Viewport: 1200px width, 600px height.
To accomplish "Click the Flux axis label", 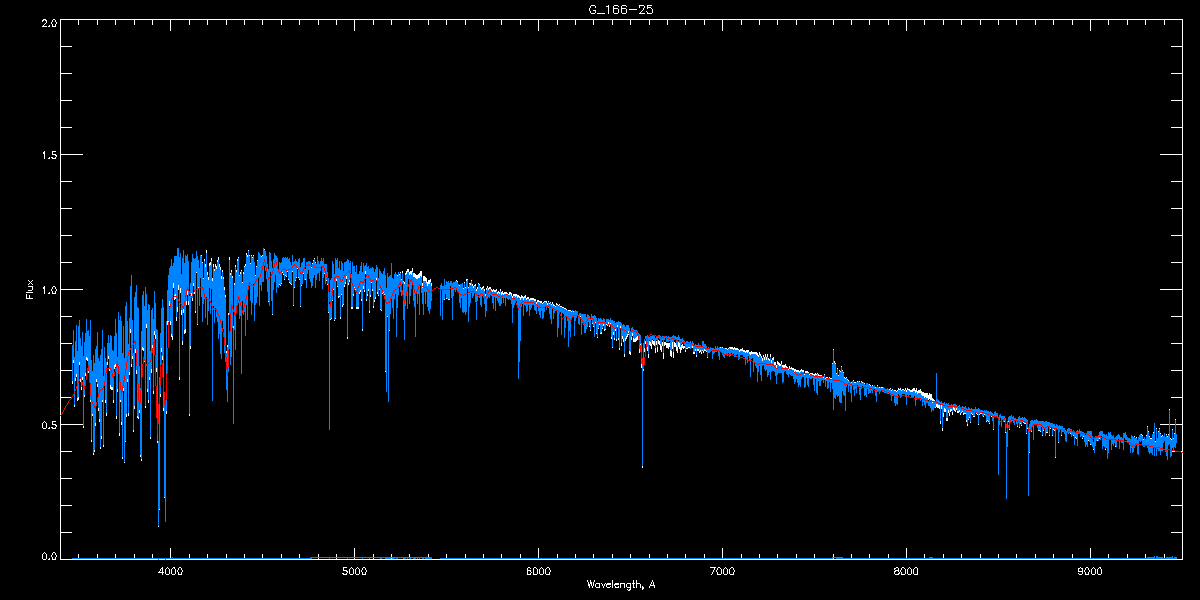I will coord(30,291).
